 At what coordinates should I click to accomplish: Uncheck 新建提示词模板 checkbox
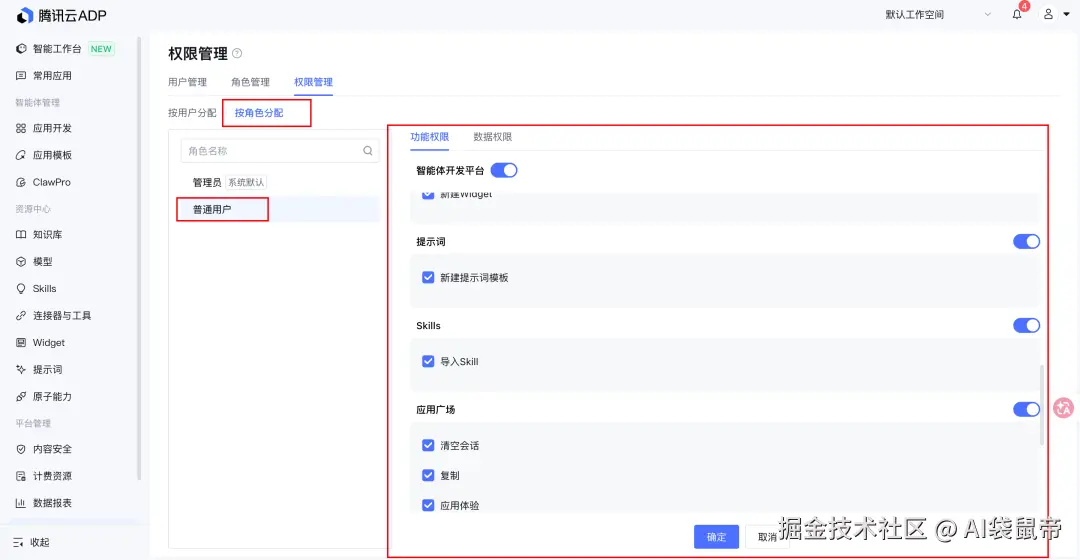(x=428, y=277)
